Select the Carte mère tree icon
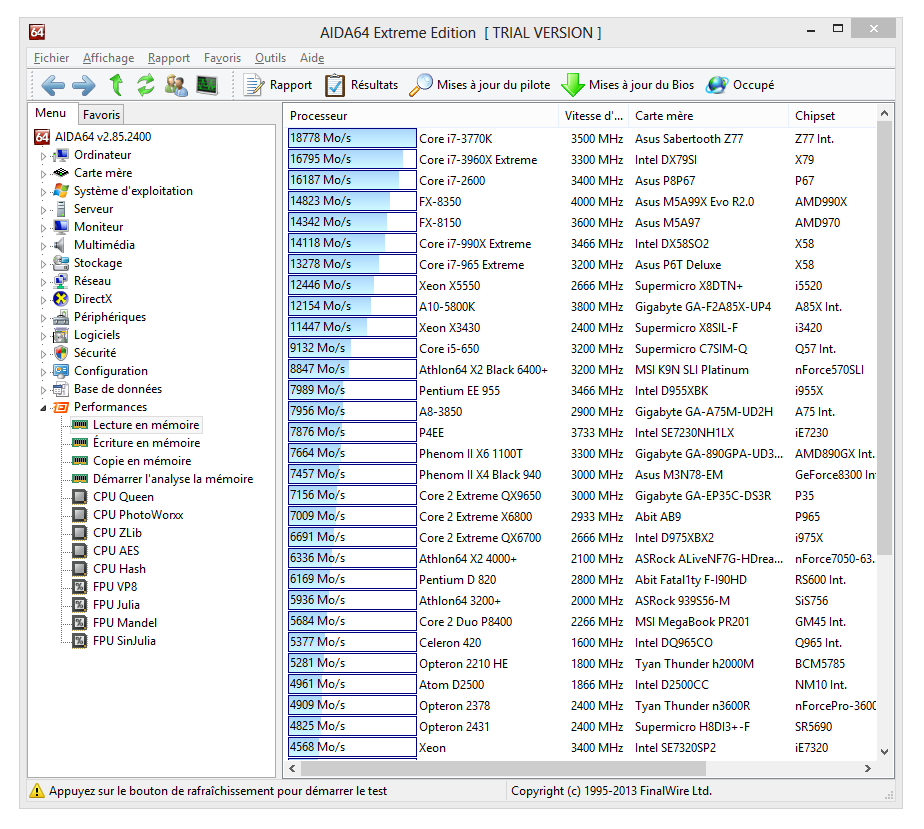This screenshot has width=924, height=829. [60, 173]
